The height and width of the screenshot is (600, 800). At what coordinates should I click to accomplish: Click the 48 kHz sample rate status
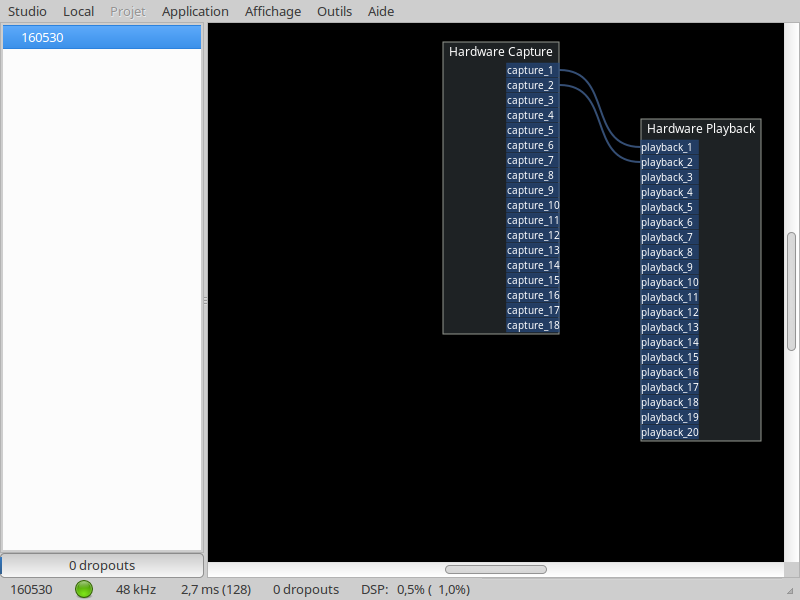pyautogui.click(x=136, y=589)
